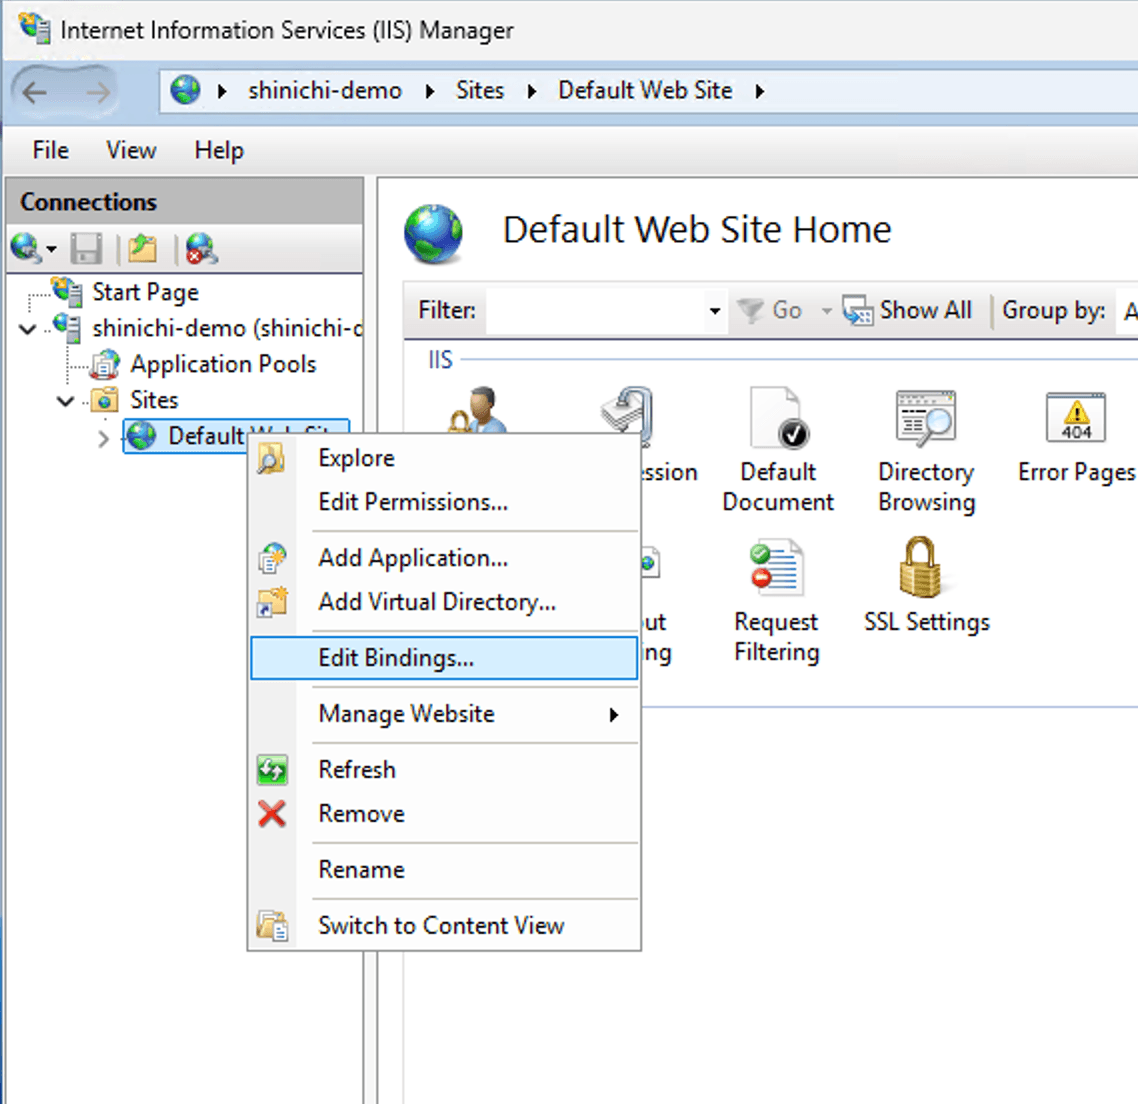Select Add Virtual Directory... menu entry
Screen dimensions: 1138x1104
click(x=436, y=602)
